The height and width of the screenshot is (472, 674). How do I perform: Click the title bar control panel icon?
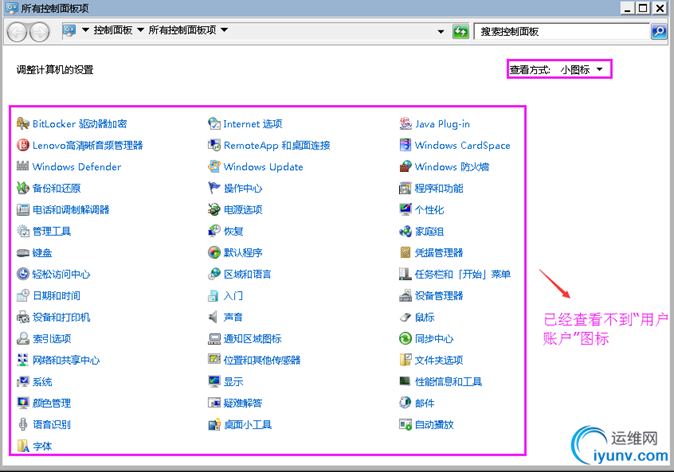coord(12,8)
